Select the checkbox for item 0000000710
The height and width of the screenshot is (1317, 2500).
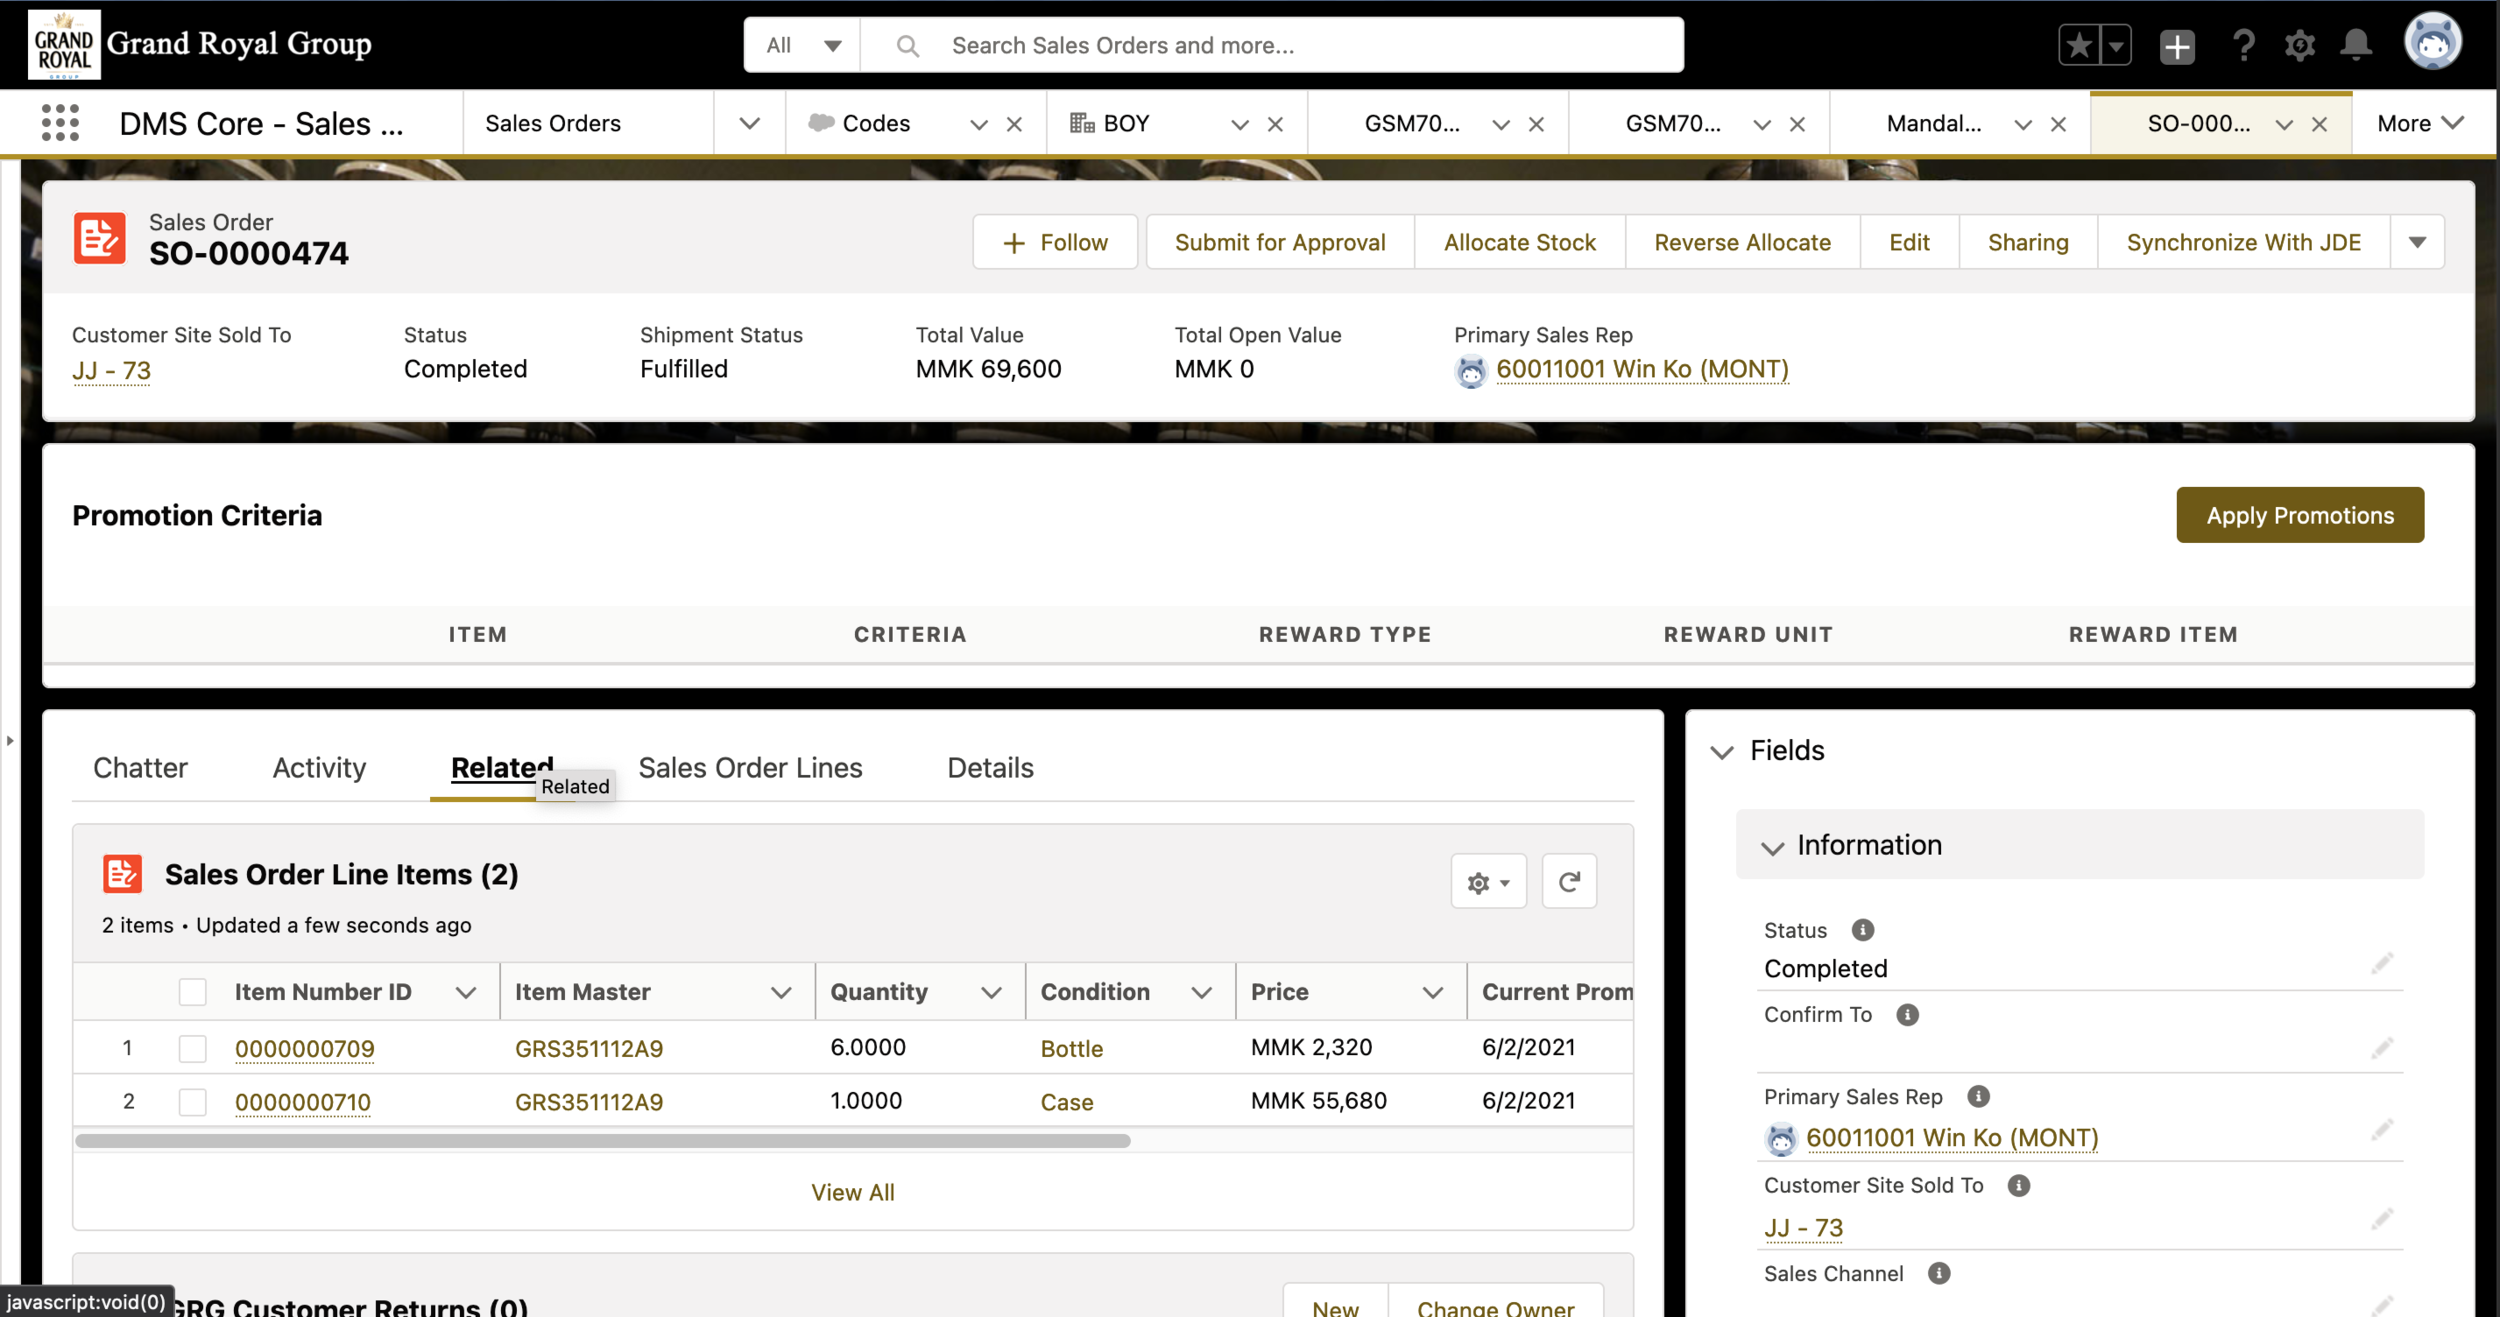click(x=192, y=1101)
